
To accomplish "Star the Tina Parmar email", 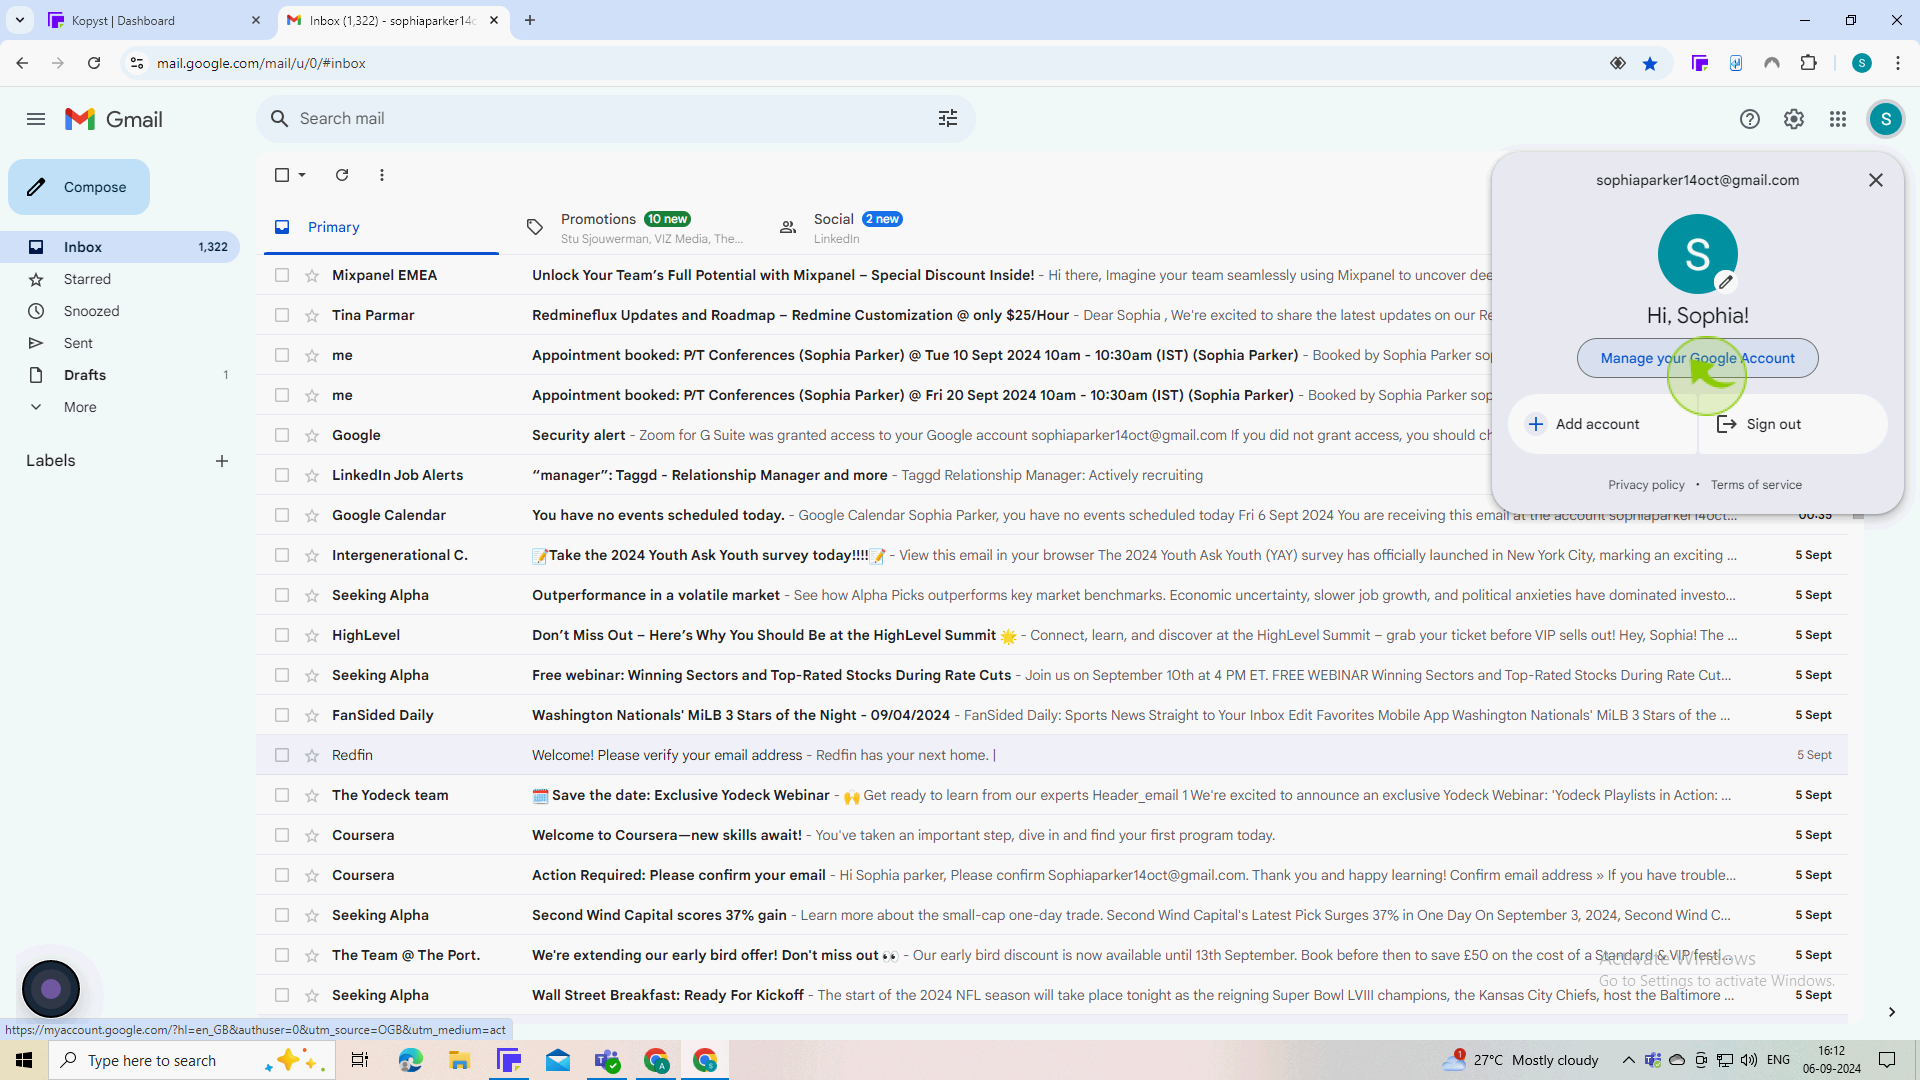I will (x=312, y=315).
